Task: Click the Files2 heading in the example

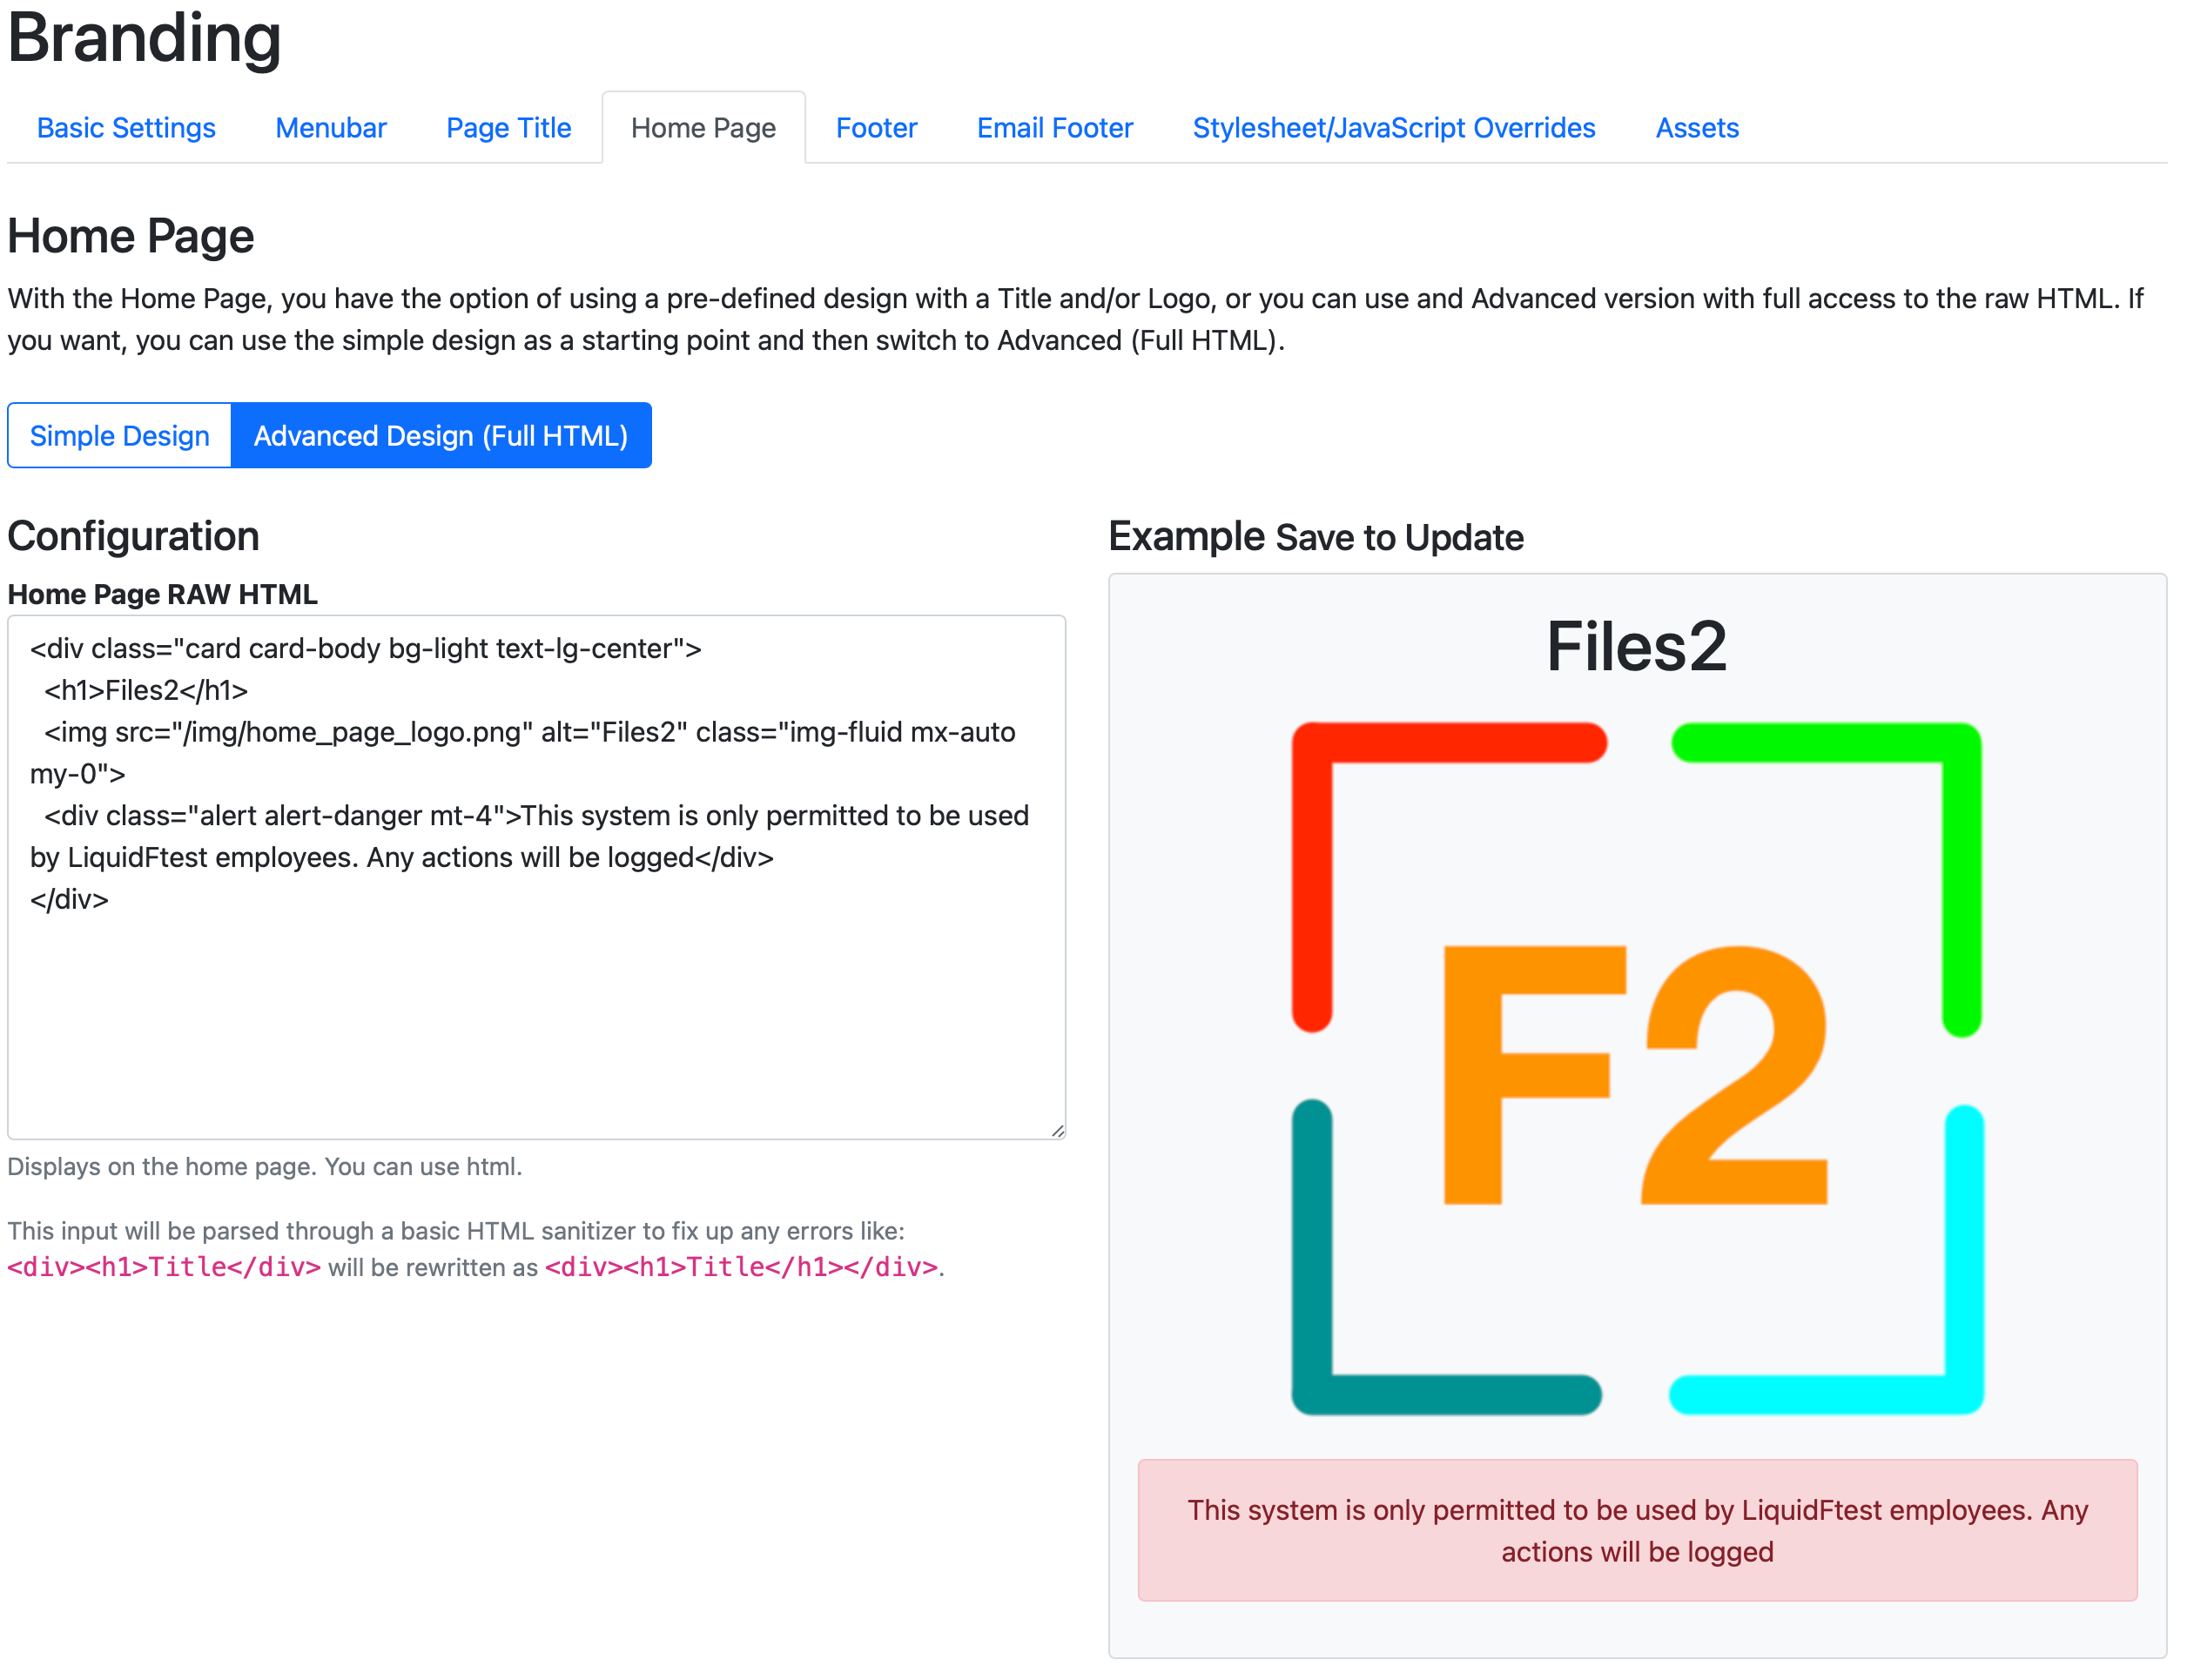Action: tap(1636, 646)
